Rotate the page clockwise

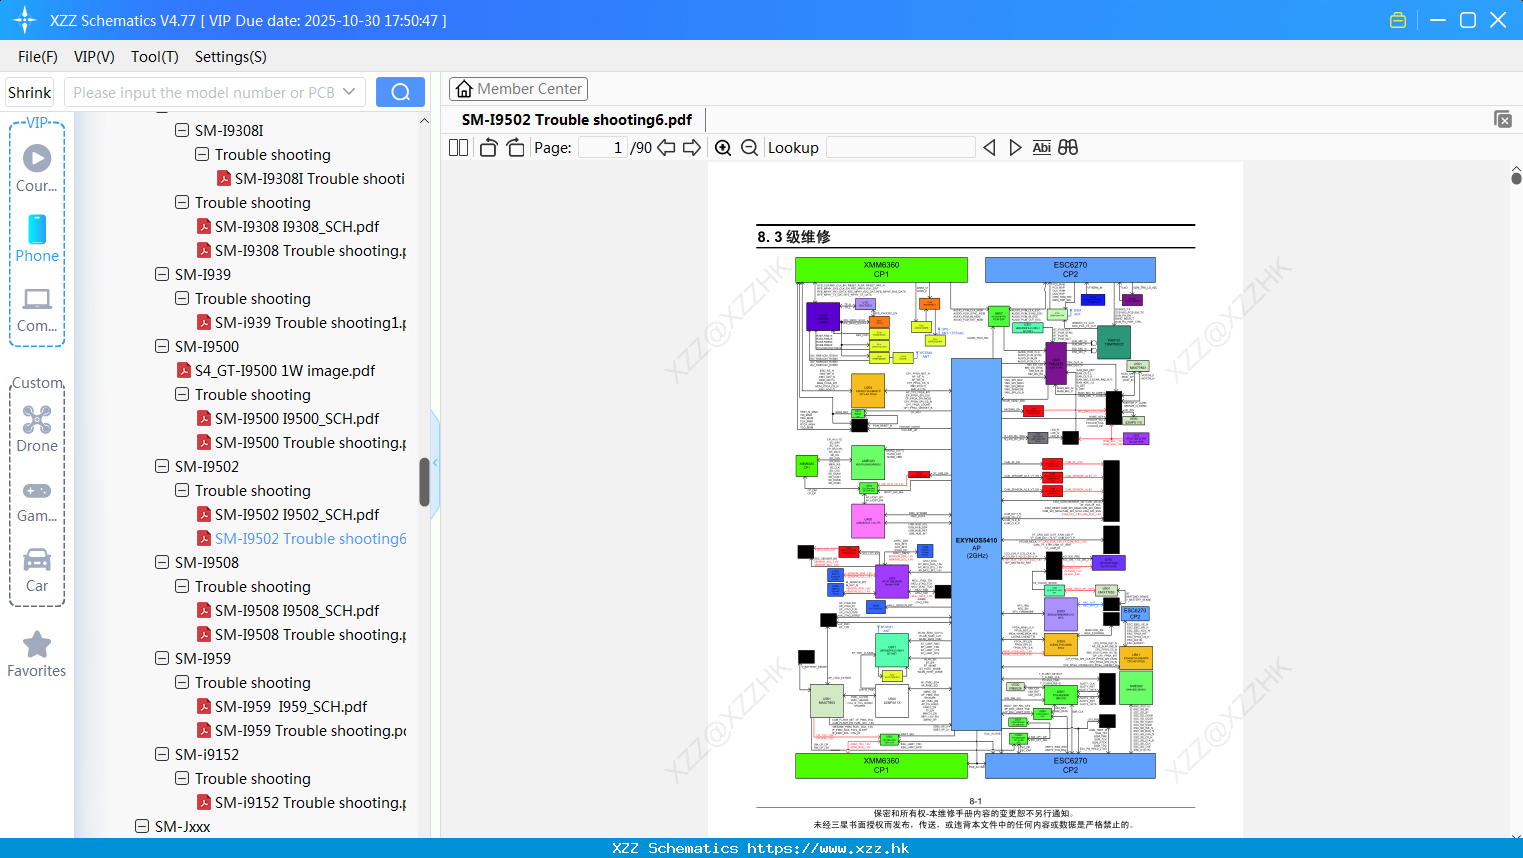(515, 148)
